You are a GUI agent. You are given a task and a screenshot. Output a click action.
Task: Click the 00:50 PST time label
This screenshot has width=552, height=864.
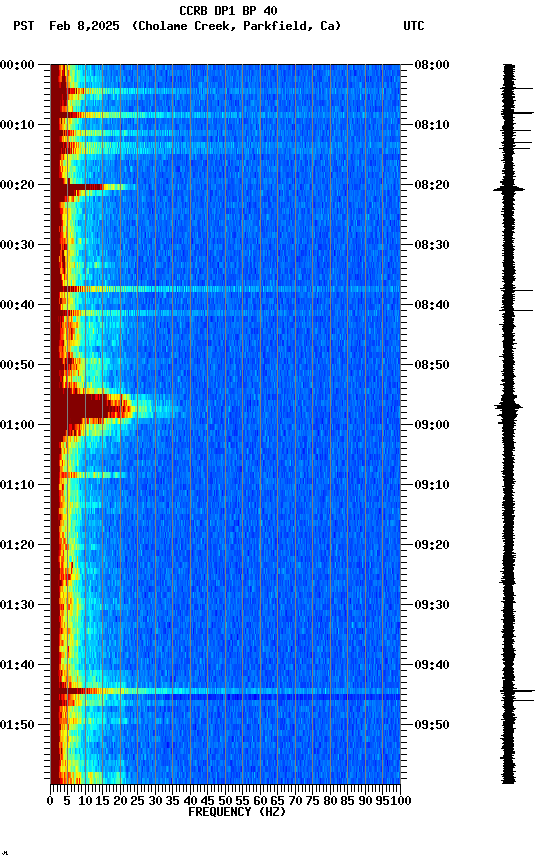pos(17,365)
